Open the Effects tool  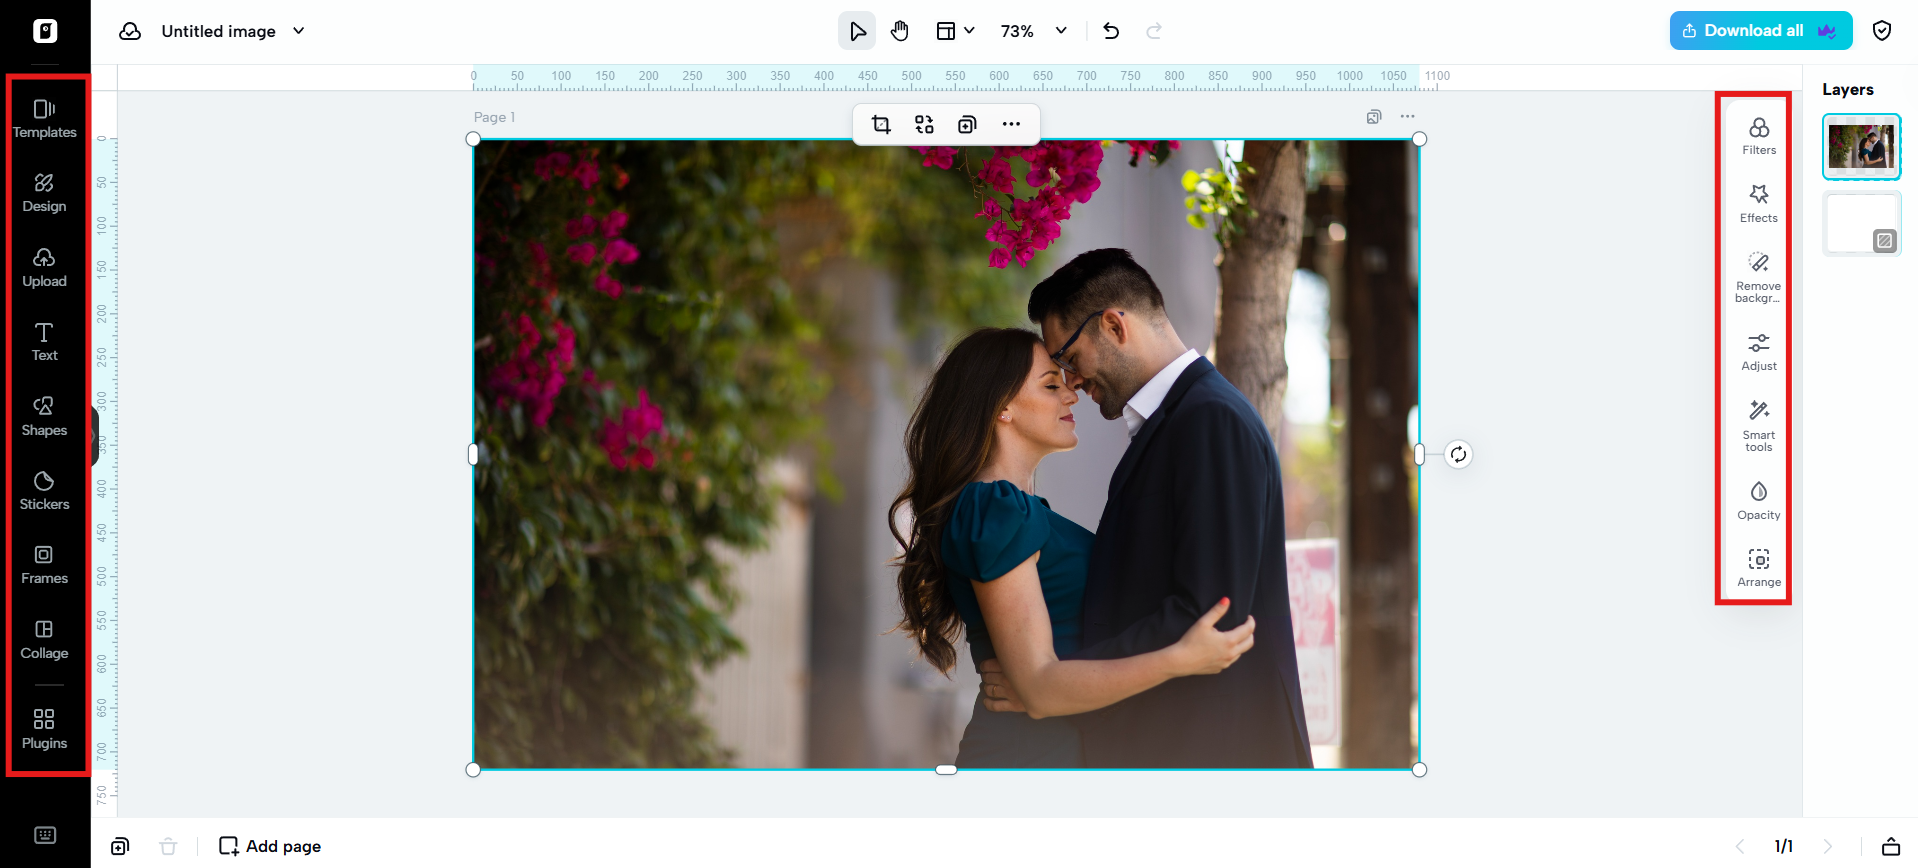tap(1759, 204)
